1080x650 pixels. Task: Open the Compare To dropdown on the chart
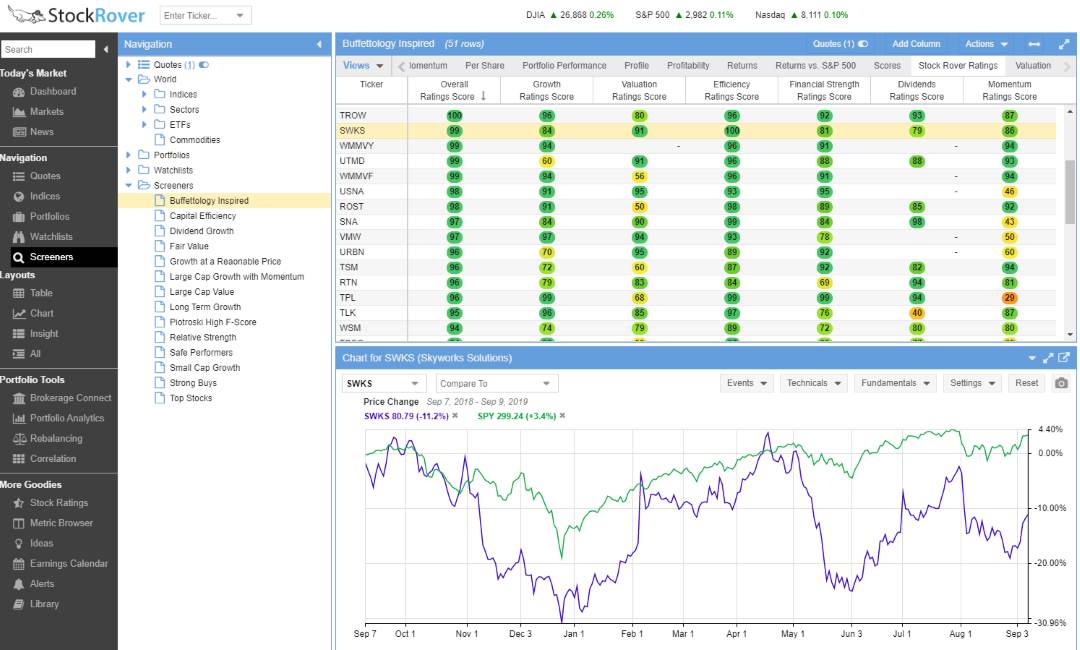(495, 382)
